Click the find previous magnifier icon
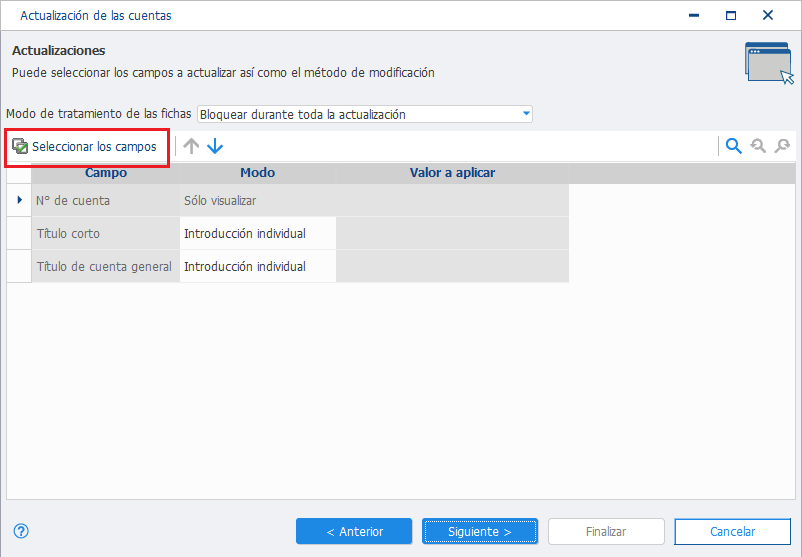 coord(758,146)
